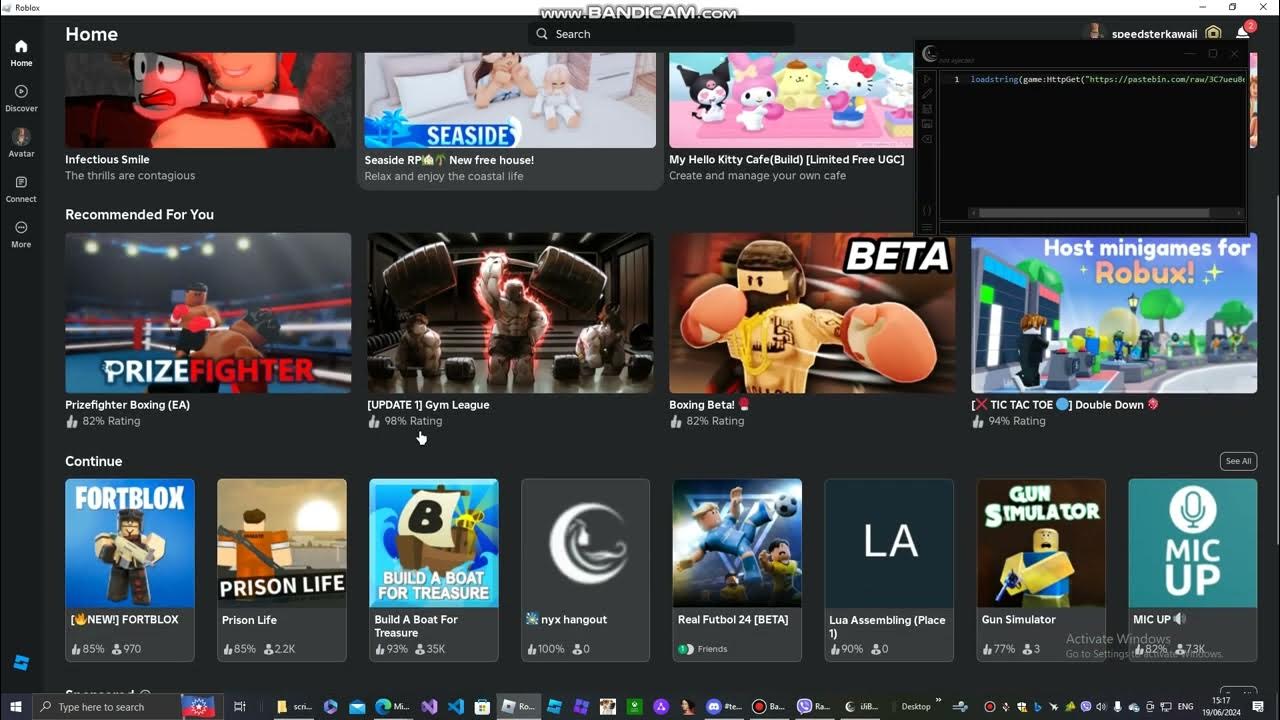Click the 'Infectious Smile' title link

point(107,159)
